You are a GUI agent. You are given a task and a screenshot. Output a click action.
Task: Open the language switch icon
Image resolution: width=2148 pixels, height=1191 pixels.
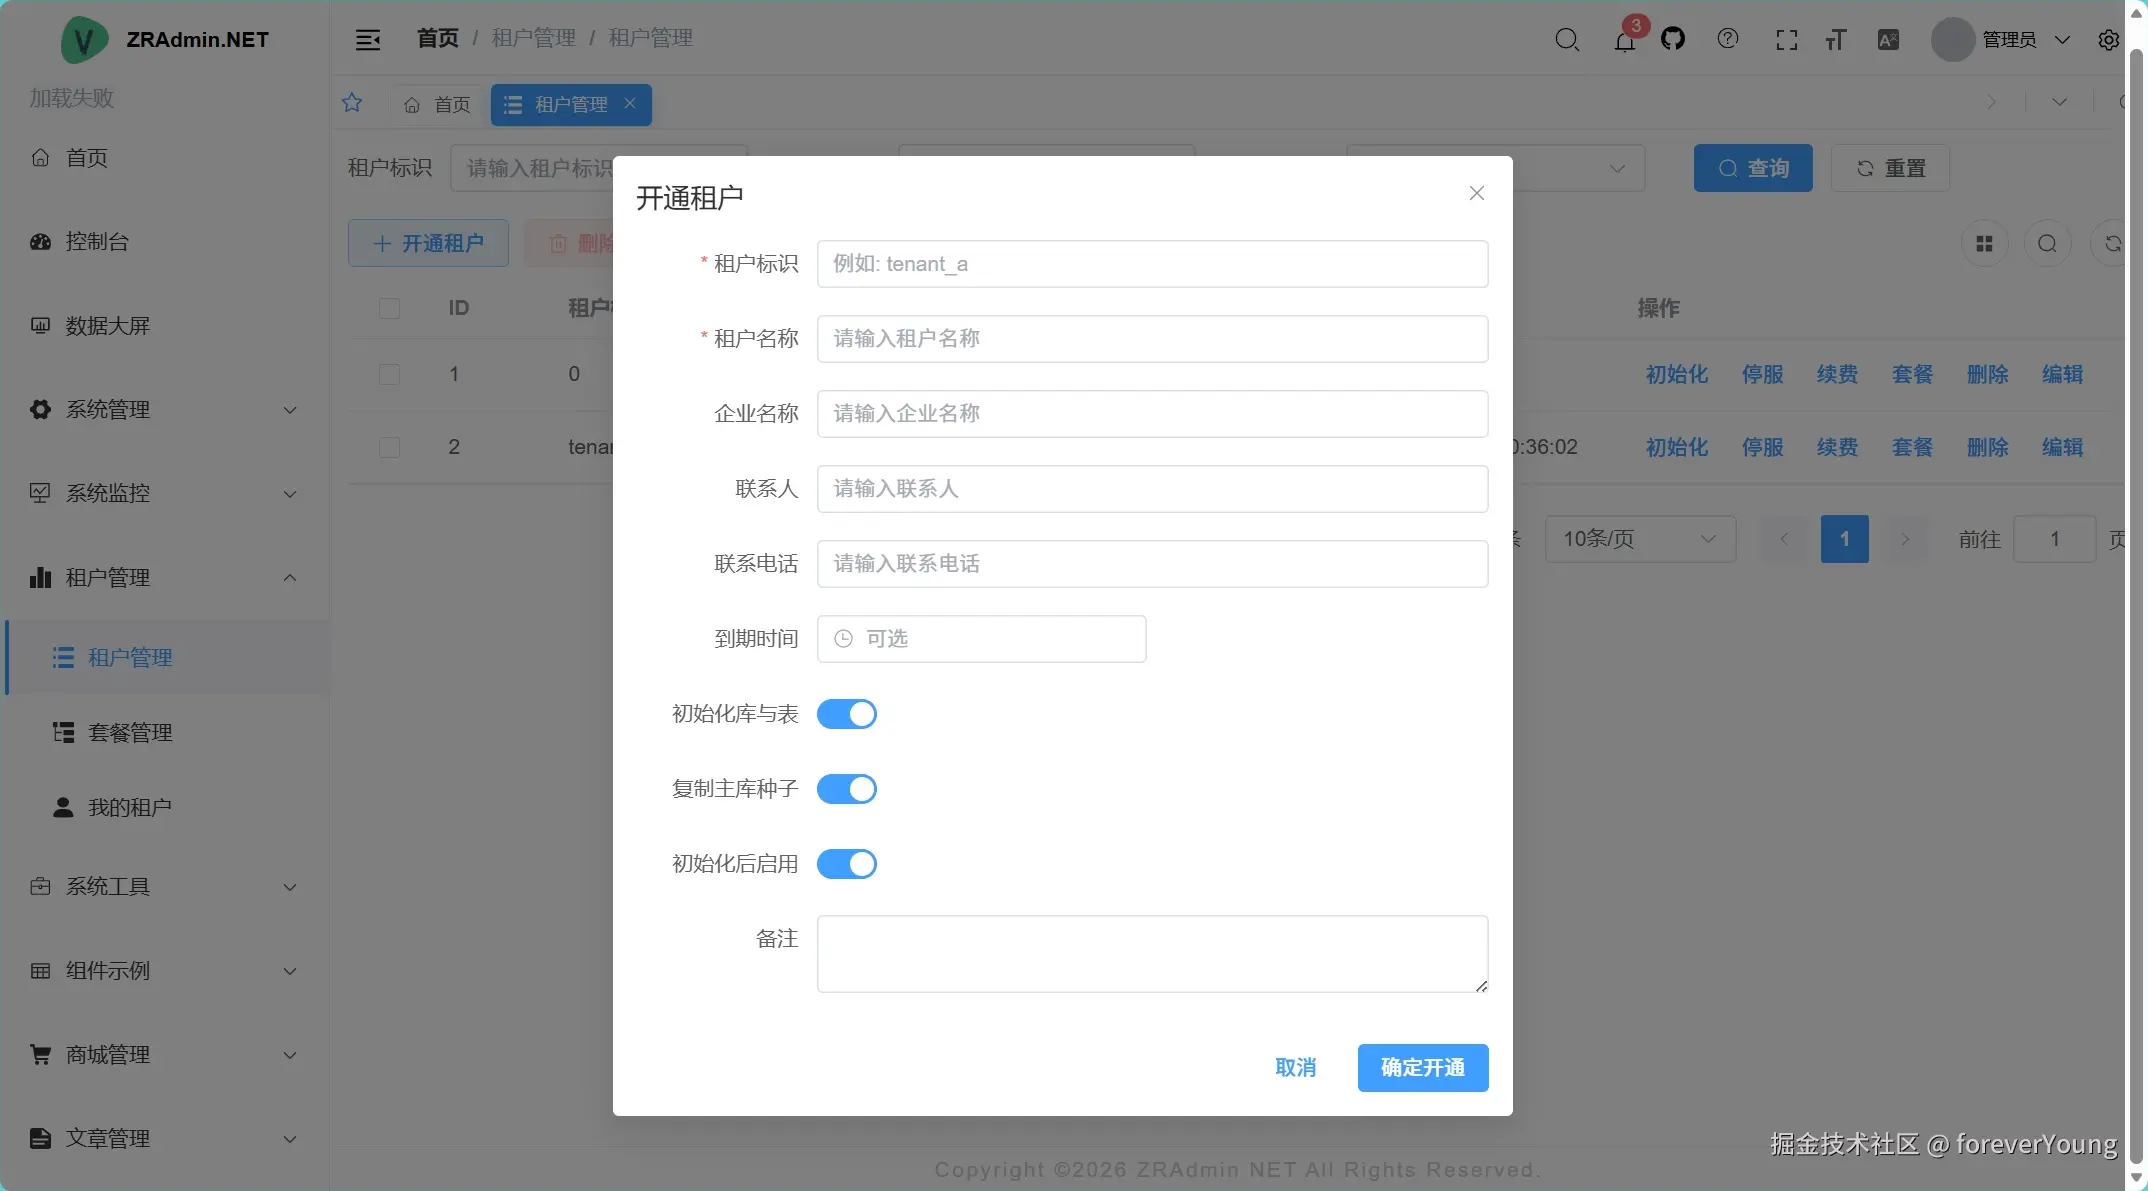1888,40
